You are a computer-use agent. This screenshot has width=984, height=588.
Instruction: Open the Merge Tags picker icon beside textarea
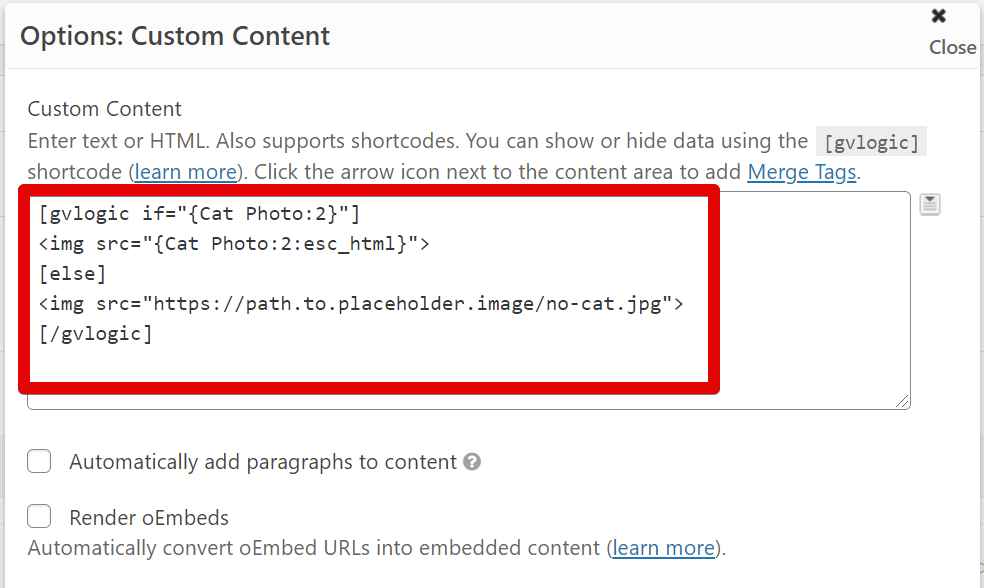(930, 205)
